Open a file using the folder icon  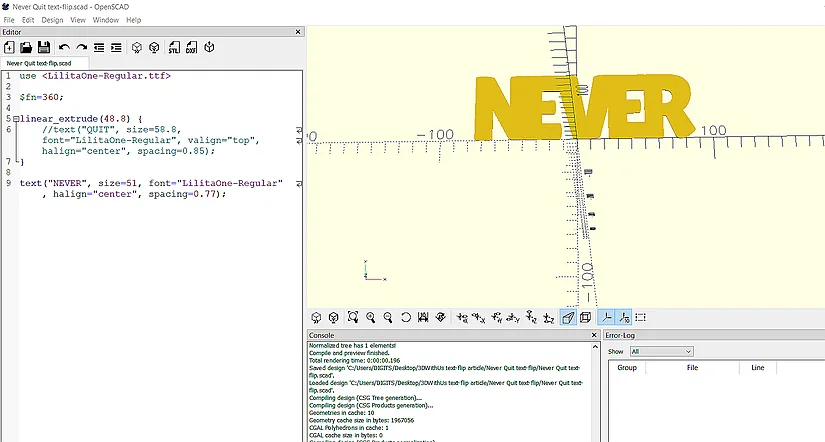coord(26,47)
